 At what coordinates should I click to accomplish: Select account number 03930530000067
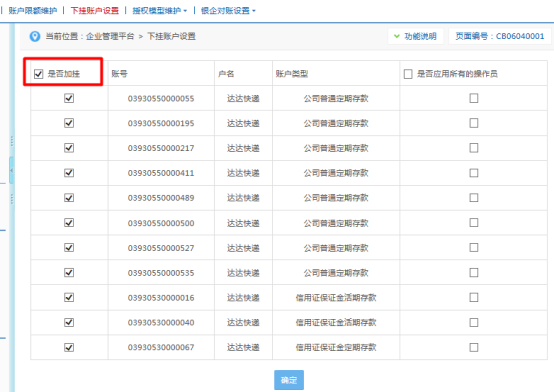[161, 347]
